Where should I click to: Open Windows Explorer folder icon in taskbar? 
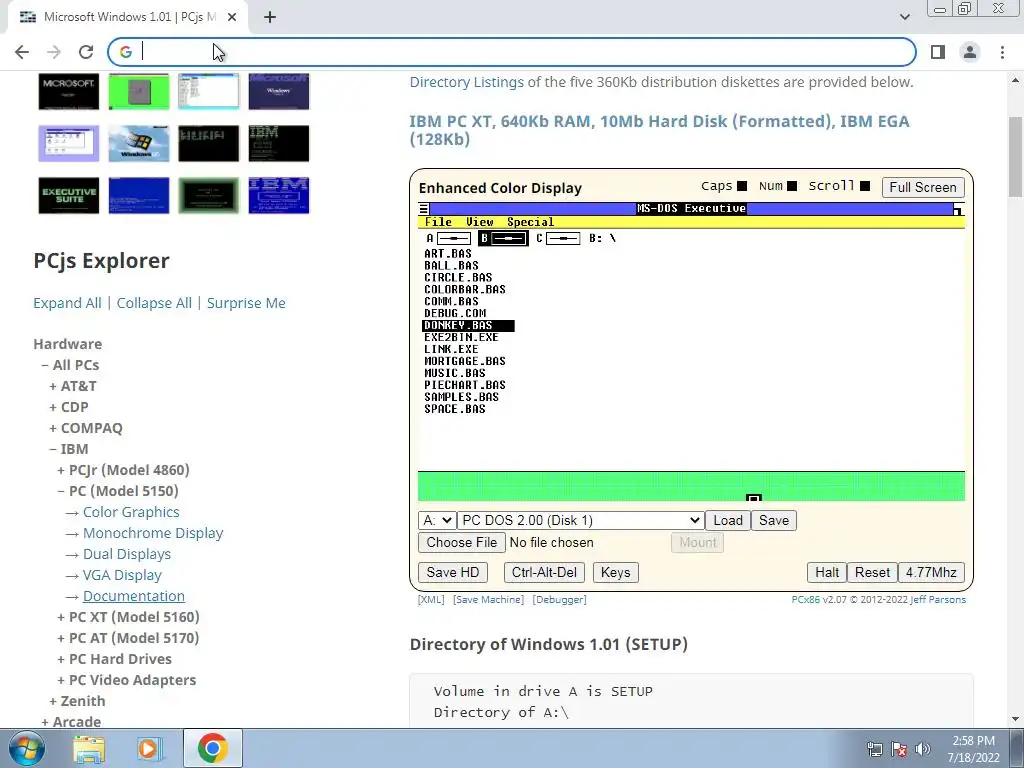point(89,748)
